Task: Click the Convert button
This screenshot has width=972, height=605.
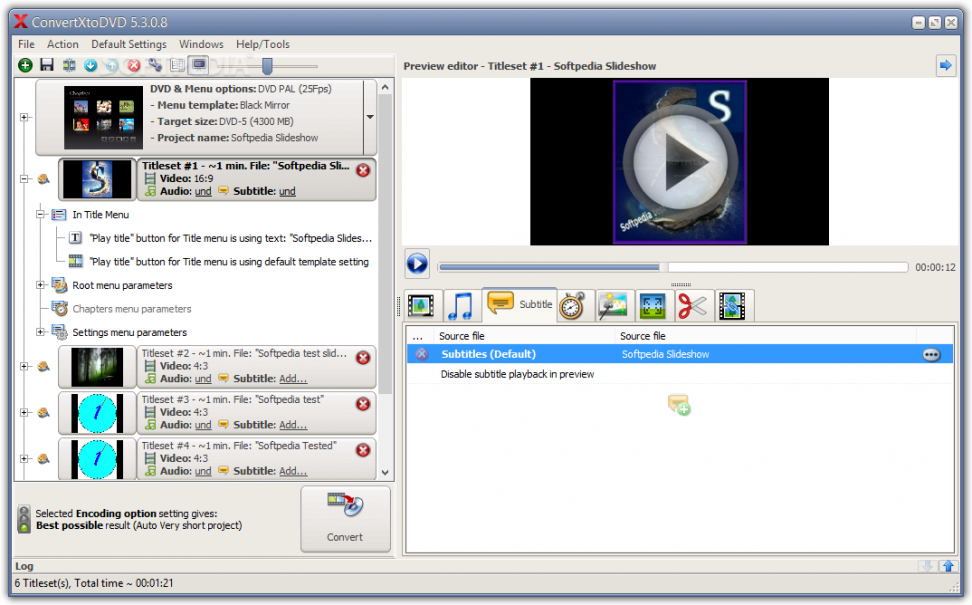Action: (344, 519)
